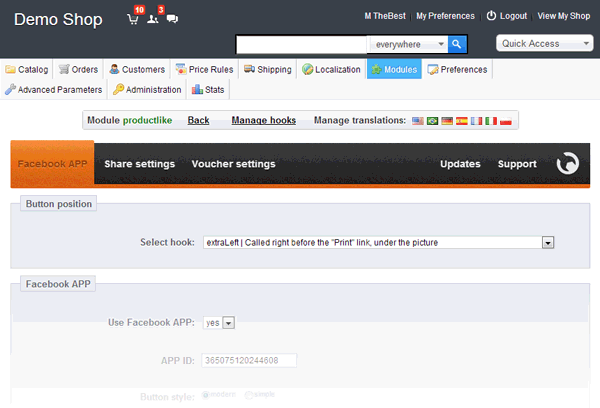Open the Voucher settings tab
600x408 pixels.
[233, 164]
